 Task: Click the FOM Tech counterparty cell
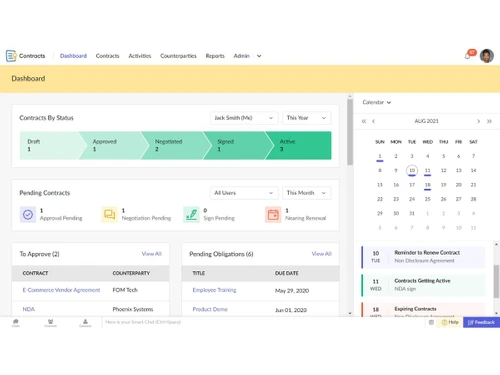click(125, 290)
